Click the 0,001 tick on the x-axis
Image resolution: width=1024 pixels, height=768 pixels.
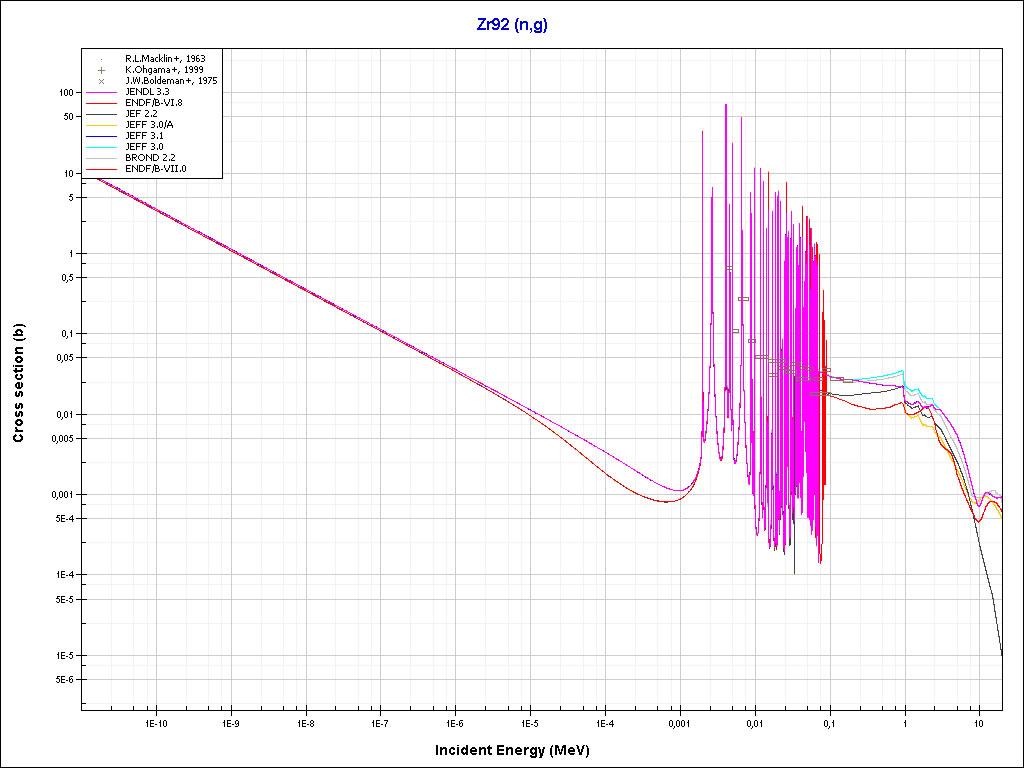(x=679, y=722)
